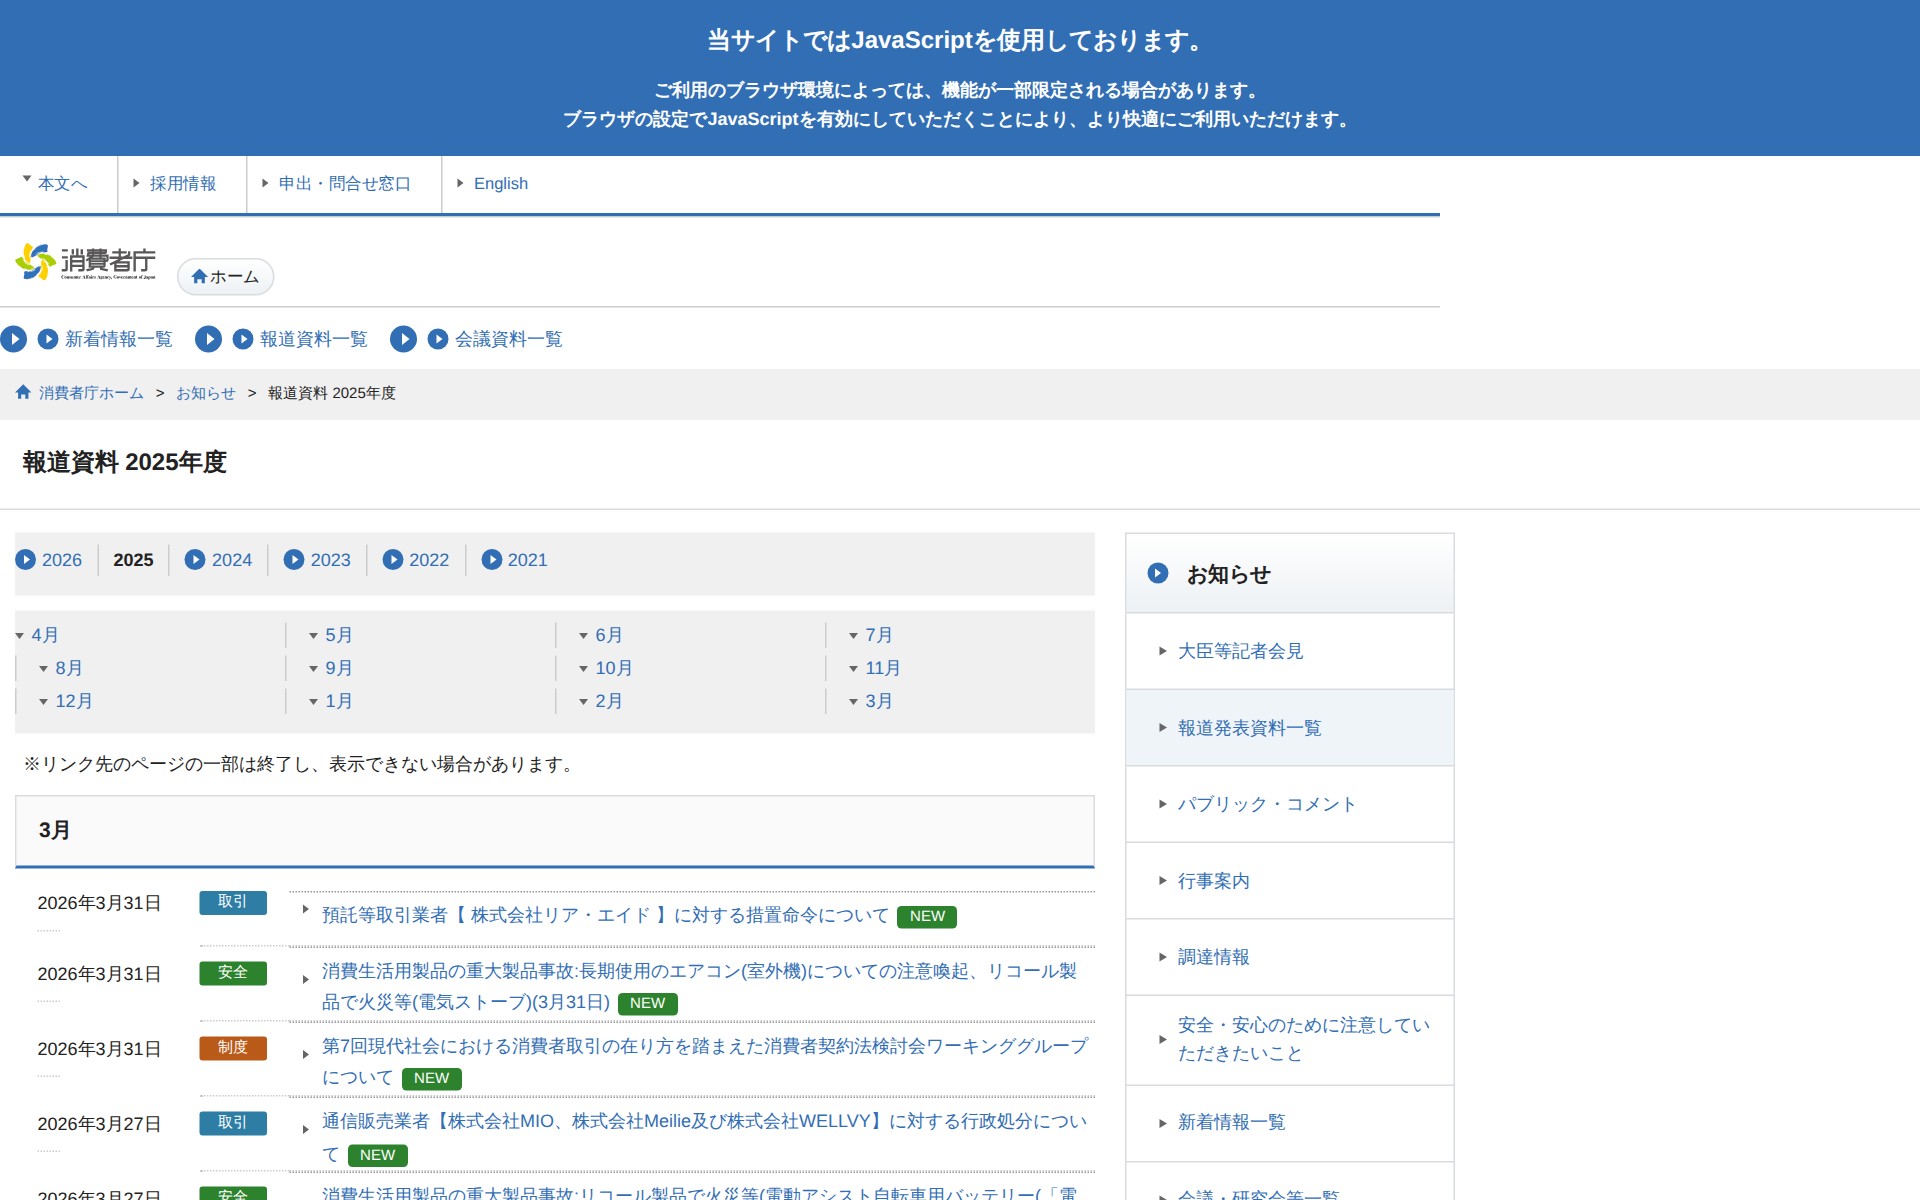Expand the 4月 section
This screenshot has width=1920, height=1200.
pos(42,634)
